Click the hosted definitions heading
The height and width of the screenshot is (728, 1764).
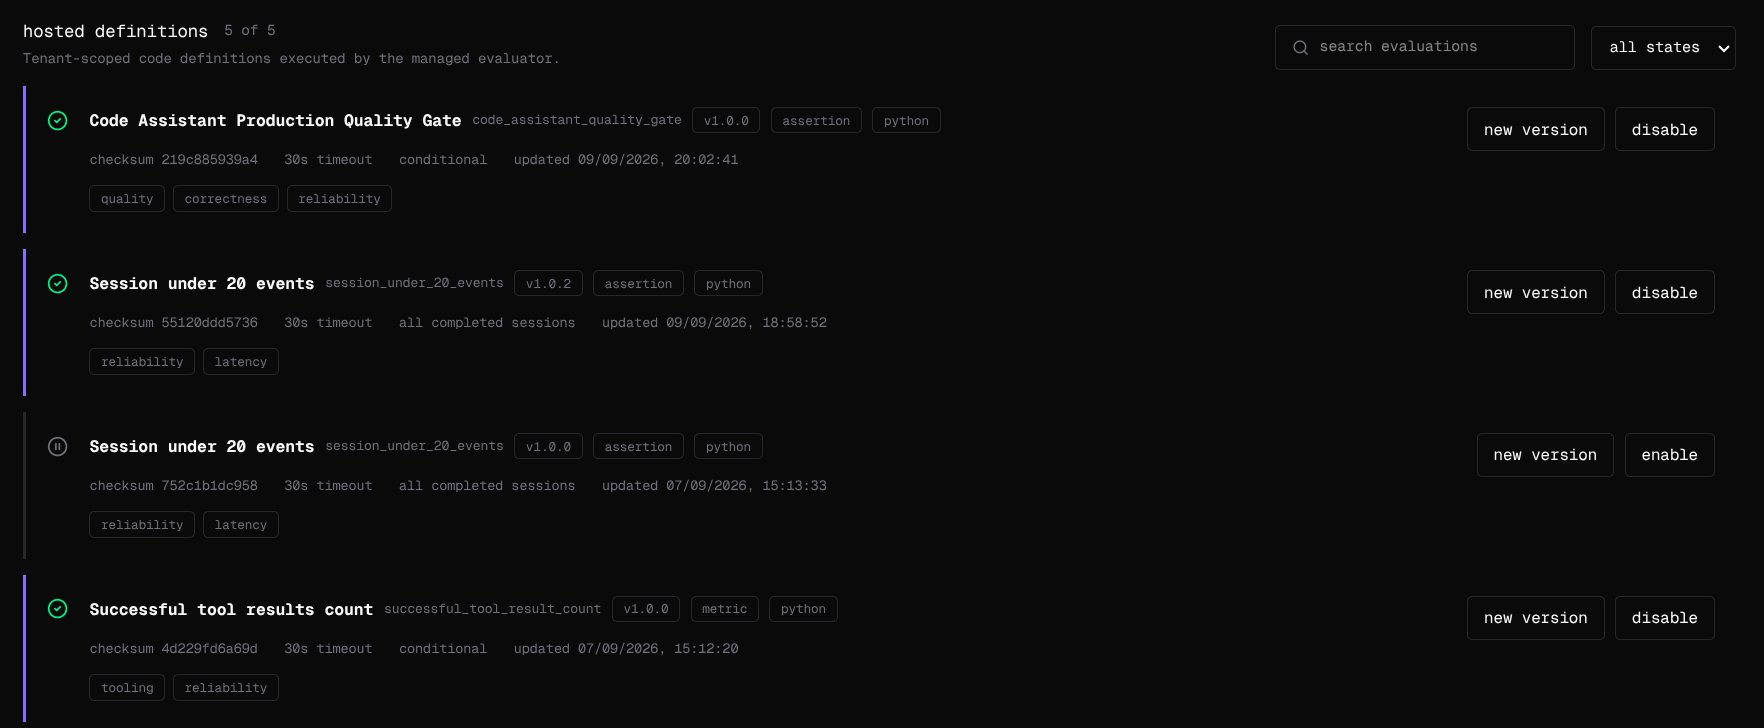coord(115,32)
